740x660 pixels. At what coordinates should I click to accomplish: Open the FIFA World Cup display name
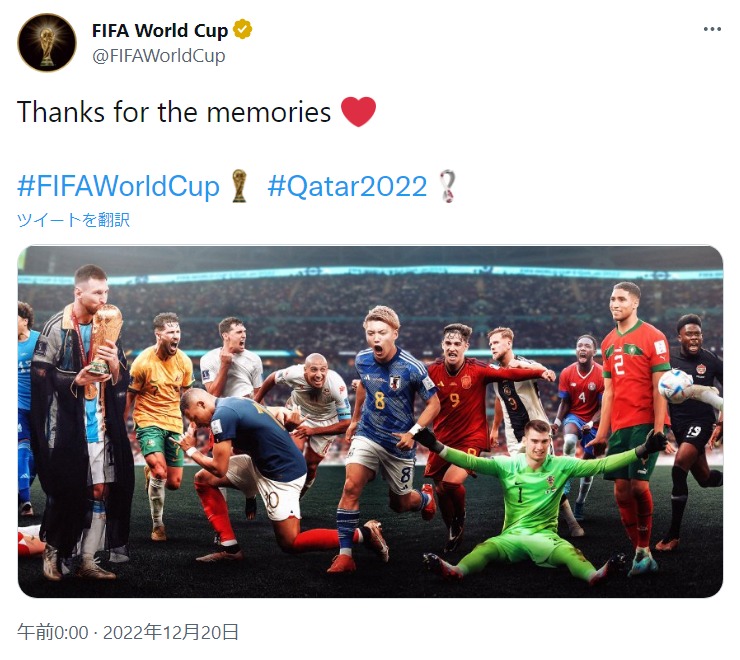click(x=160, y=30)
